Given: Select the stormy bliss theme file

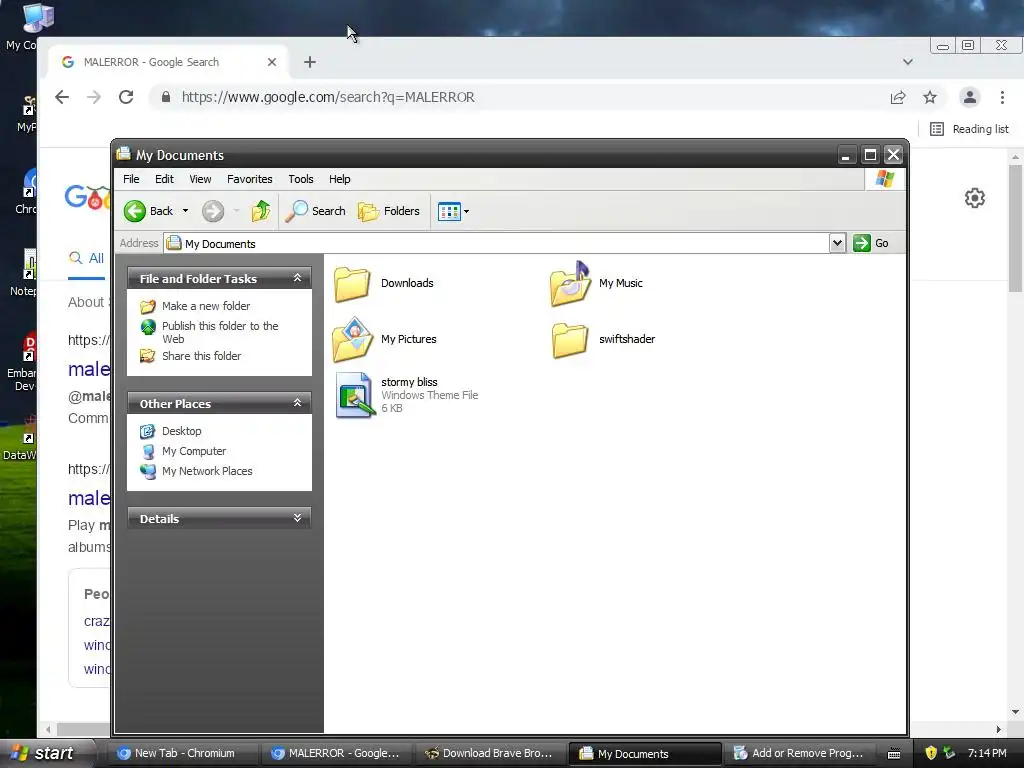Looking at the screenshot, I should click(x=407, y=394).
